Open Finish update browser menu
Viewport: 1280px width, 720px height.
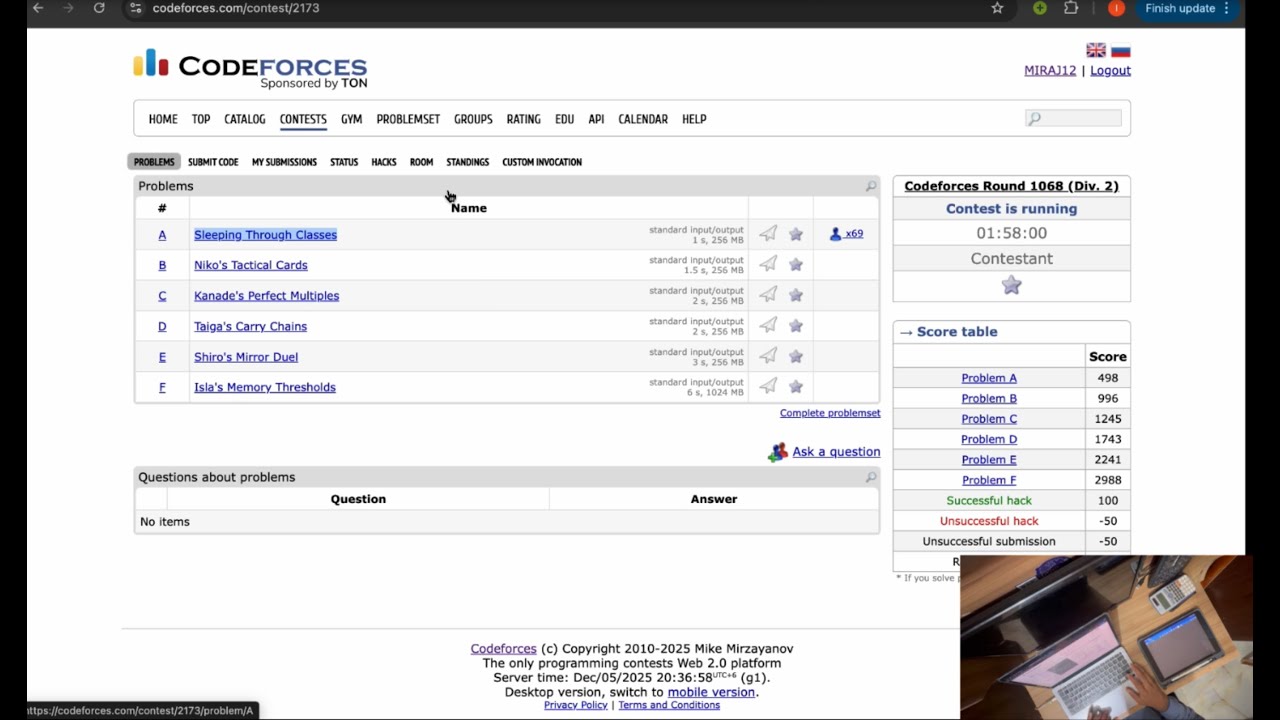click(1187, 8)
